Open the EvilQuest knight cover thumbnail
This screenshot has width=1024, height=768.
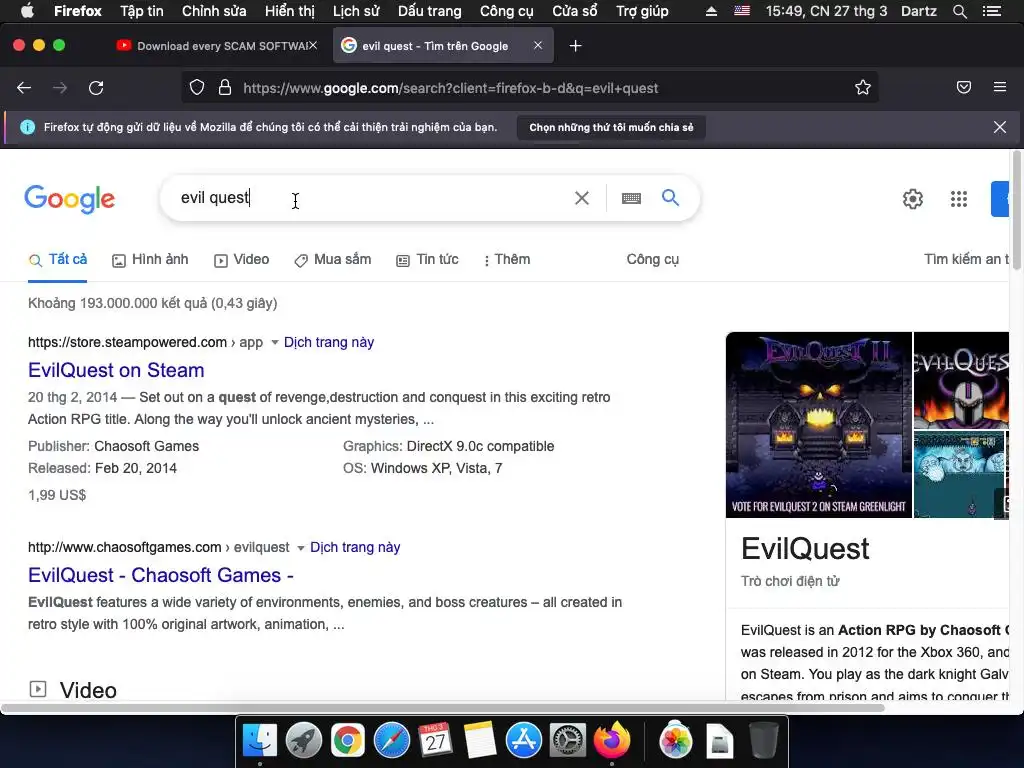point(961,380)
